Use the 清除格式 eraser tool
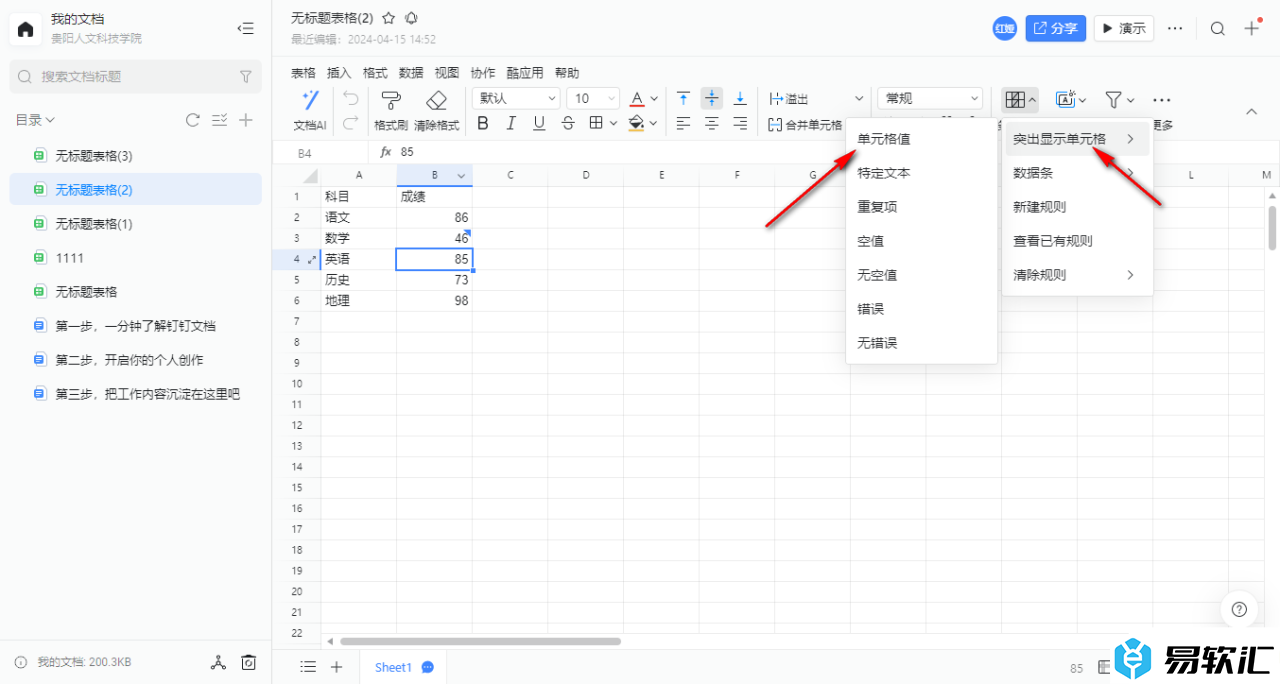1280x684 pixels. point(436,109)
